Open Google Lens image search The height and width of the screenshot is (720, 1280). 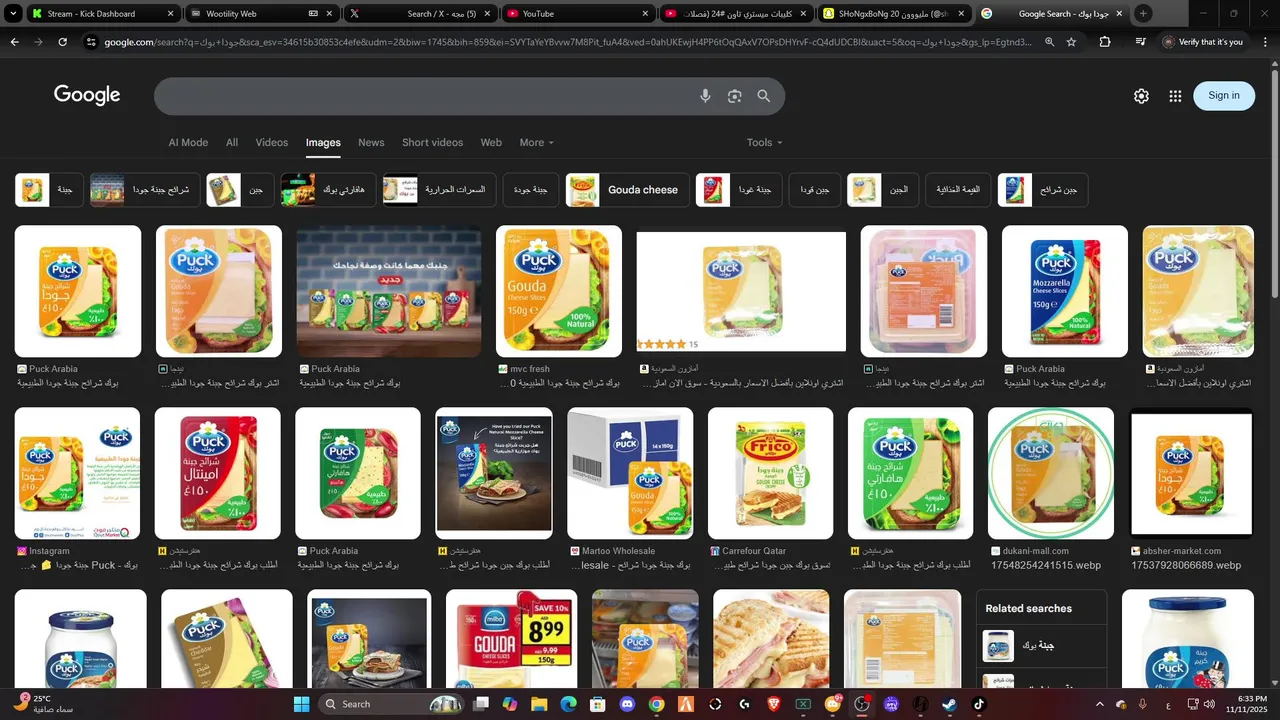pyautogui.click(x=735, y=96)
